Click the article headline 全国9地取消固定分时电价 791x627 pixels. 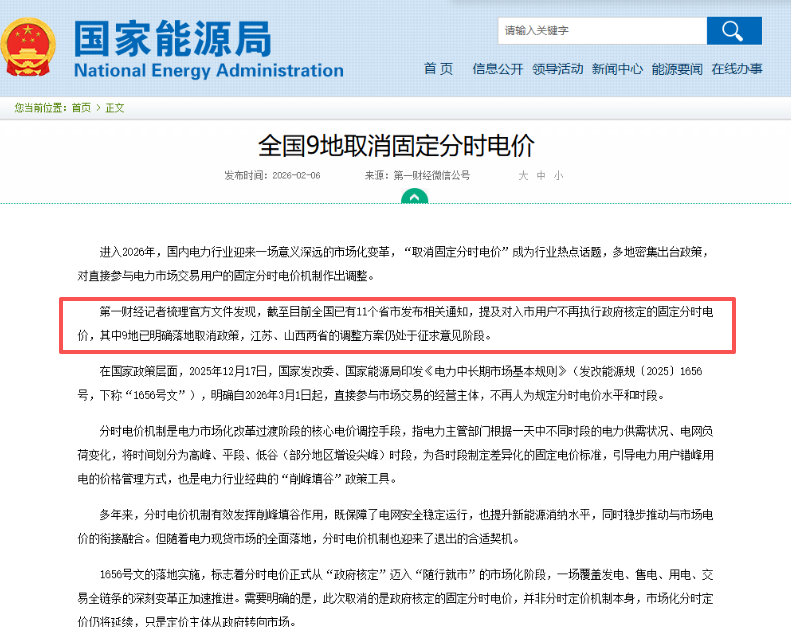(x=396, y=146)
